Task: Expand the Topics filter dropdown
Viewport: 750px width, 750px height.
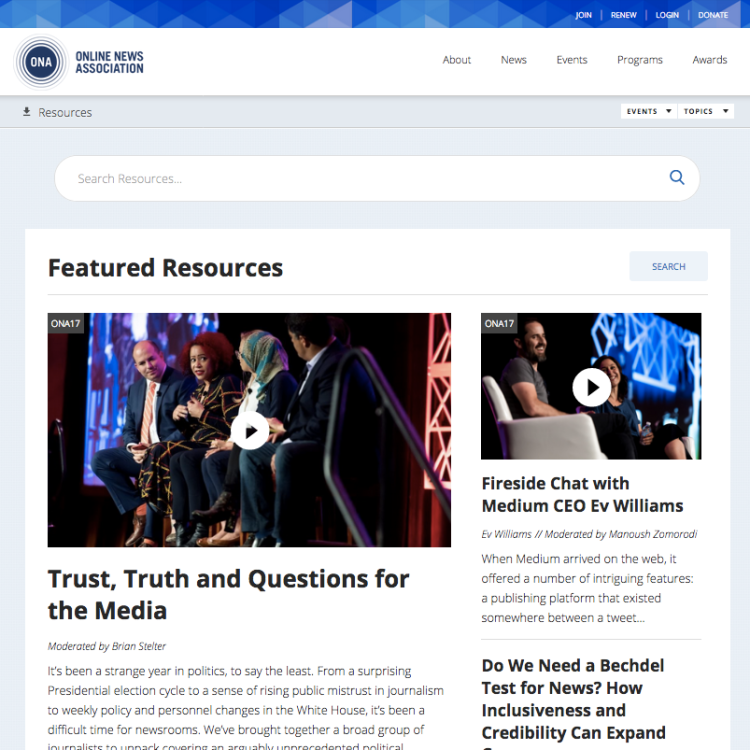Action: (x=706, y=111)
